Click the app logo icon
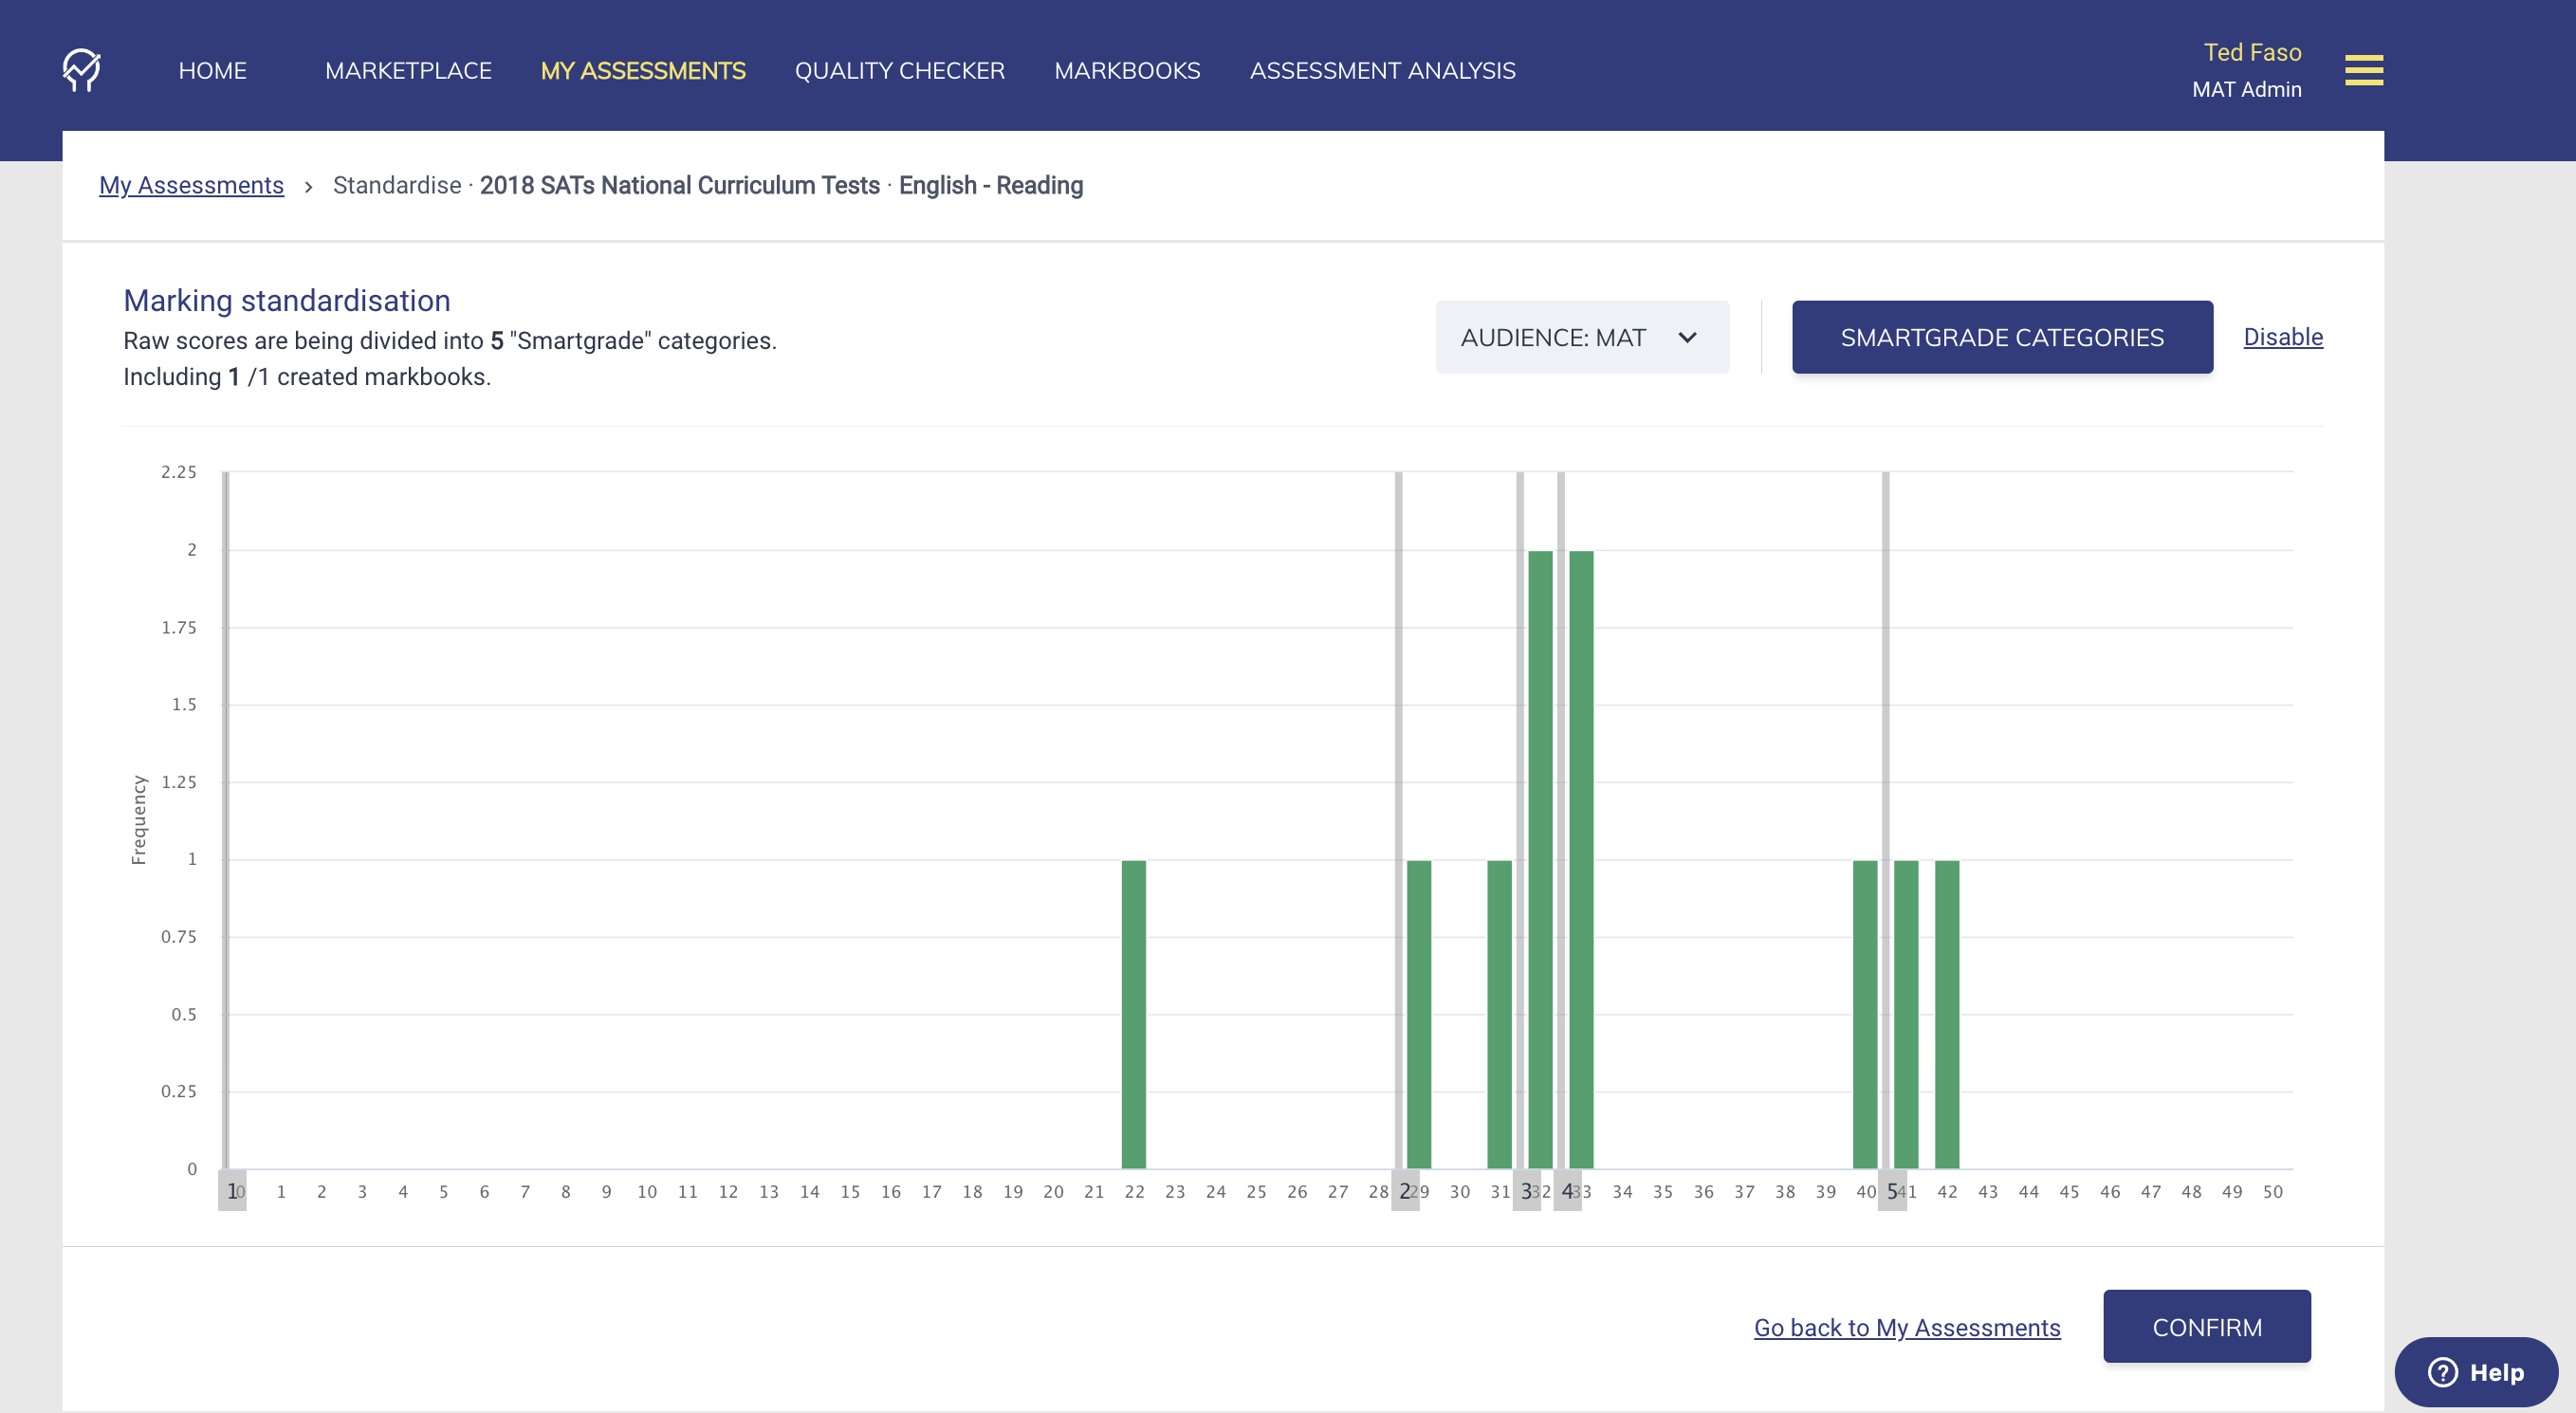The height and width of the screenshot is (1413, 2576). 81,70
